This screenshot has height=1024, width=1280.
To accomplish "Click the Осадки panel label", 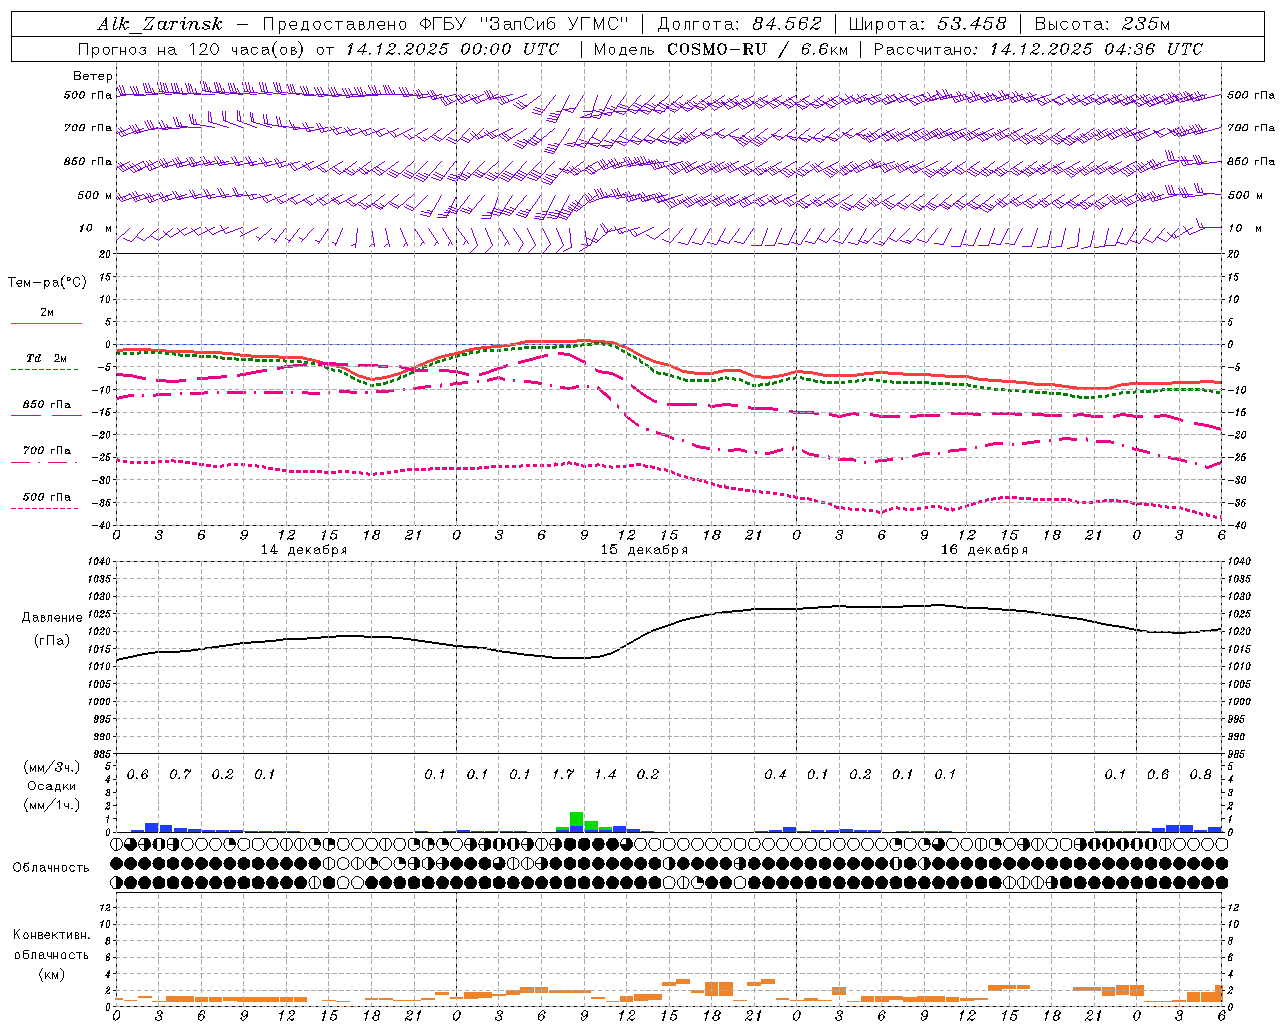I will point(52,786).
